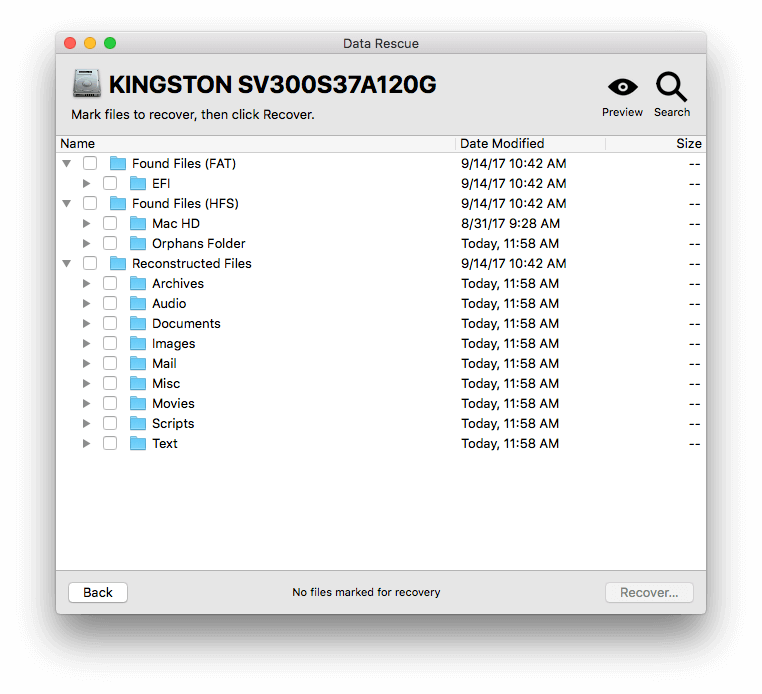The height and width of the screenshot is (694, 762).
Task: Open the Search magnifier tool
Action: click(671, 87)
